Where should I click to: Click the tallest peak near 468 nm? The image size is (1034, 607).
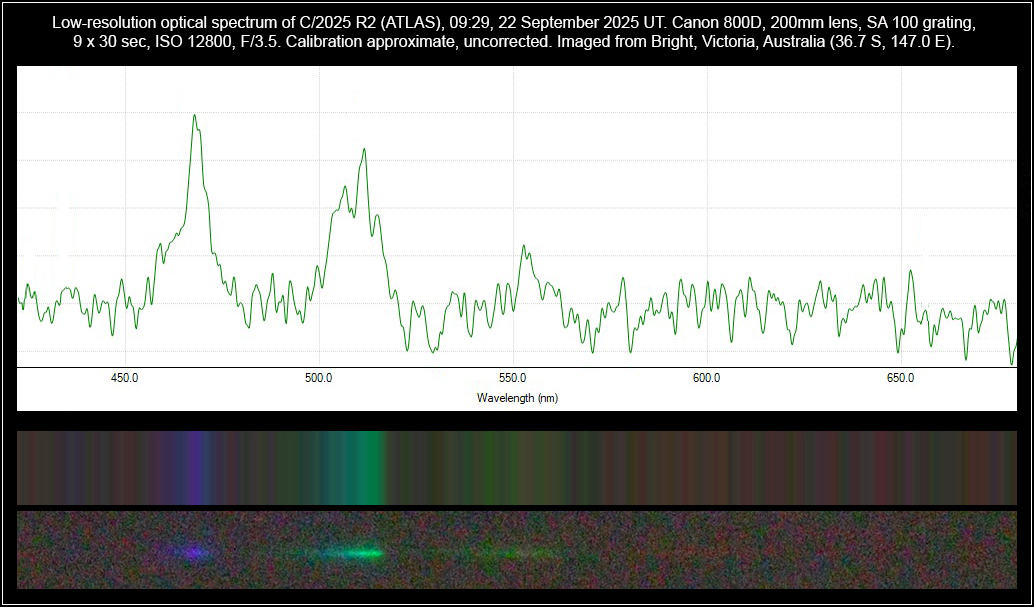[195, 116]
